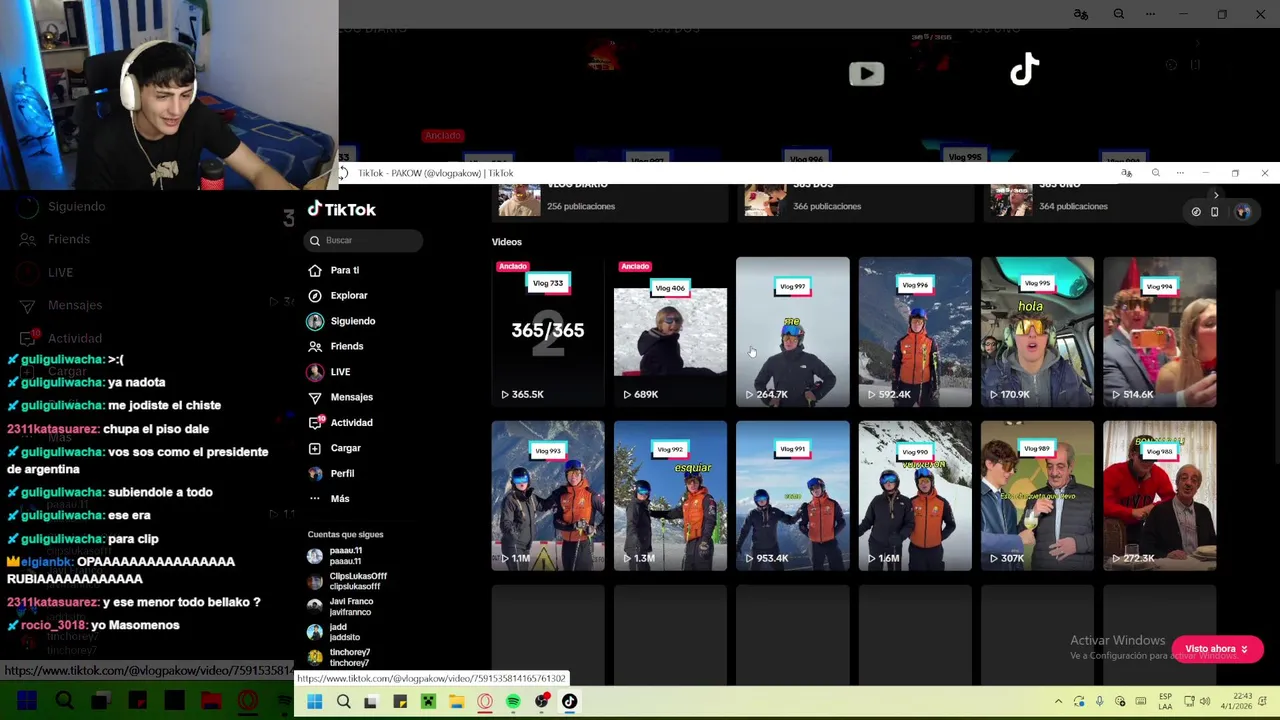The width and height of the screenshot is (1280, 720).
Task: Open Windows Search on the taskbar
Action: (x=343, y=702)
